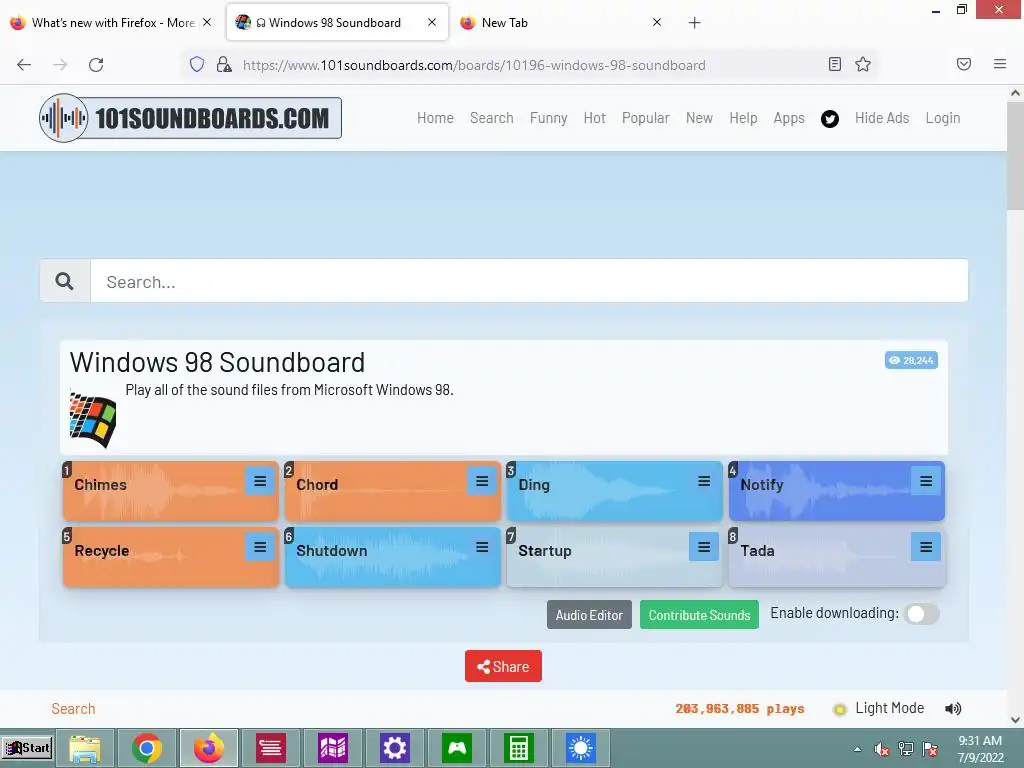Open the Hot nav link

[x=594, y=118]
